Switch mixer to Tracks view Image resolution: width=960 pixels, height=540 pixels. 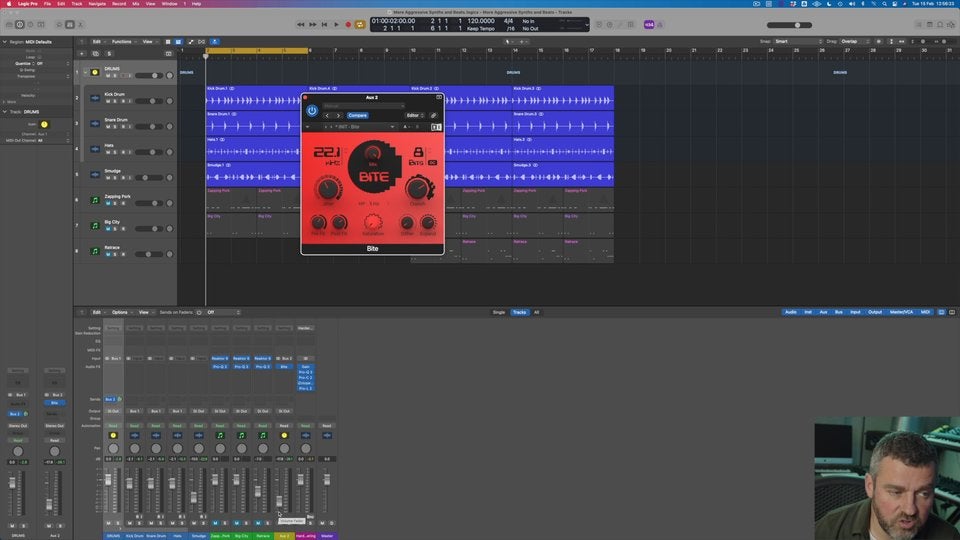coord(519,312)
